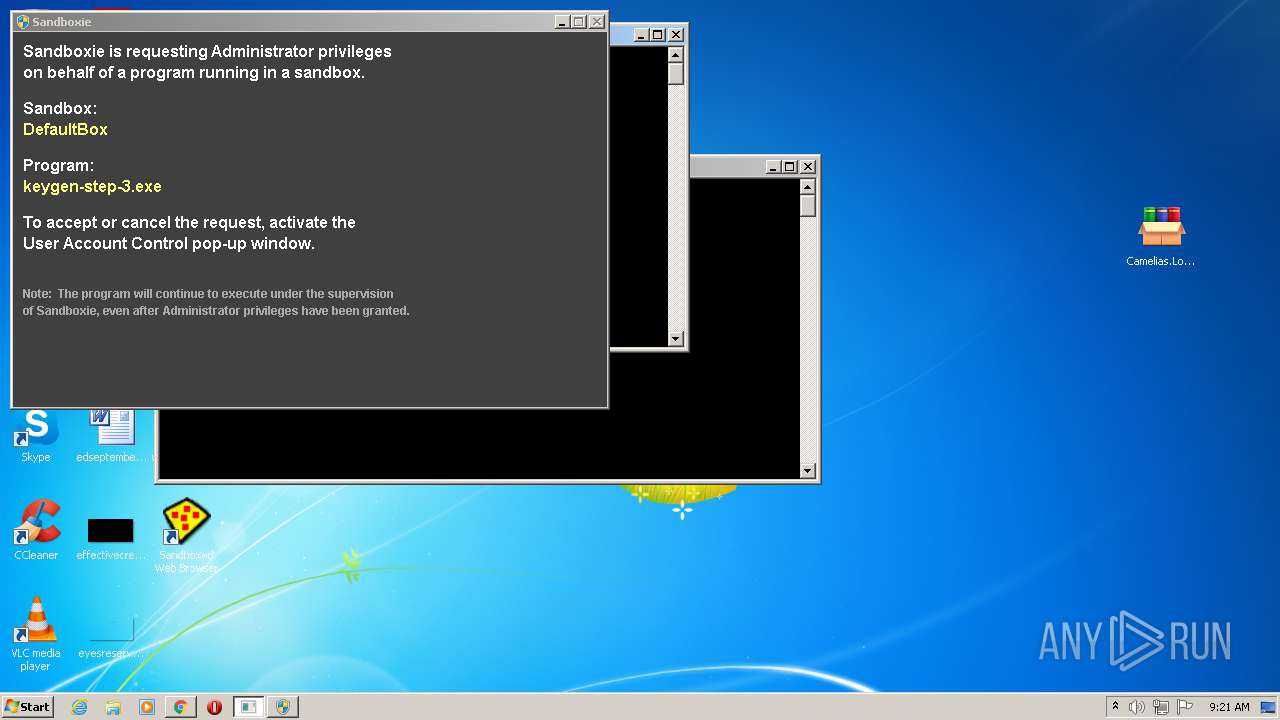Open VLC media player shortcut
The width and height of the screenshot is (1280, 720).
pyautogui.click(x=36, y=634)
